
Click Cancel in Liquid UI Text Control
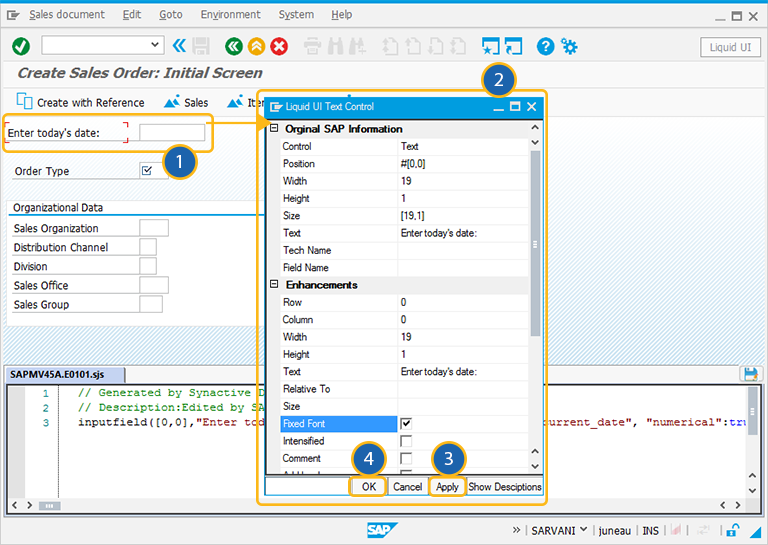(408, 487)
